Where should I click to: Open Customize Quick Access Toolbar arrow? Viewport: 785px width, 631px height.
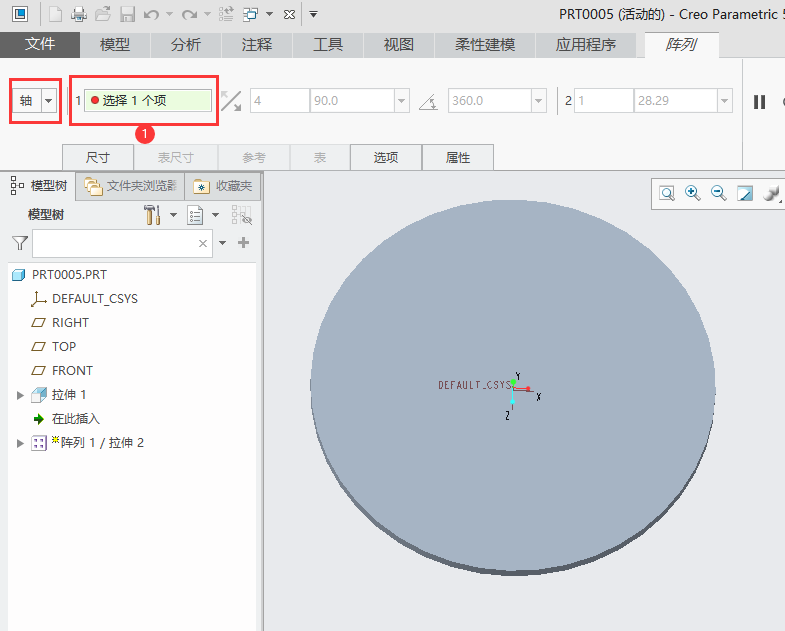point(313,14)
